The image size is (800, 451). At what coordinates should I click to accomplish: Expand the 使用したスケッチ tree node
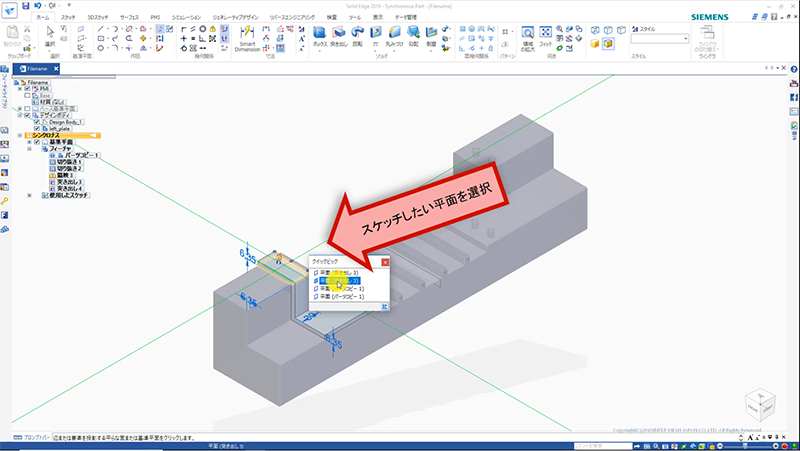(x=29, y=194)
